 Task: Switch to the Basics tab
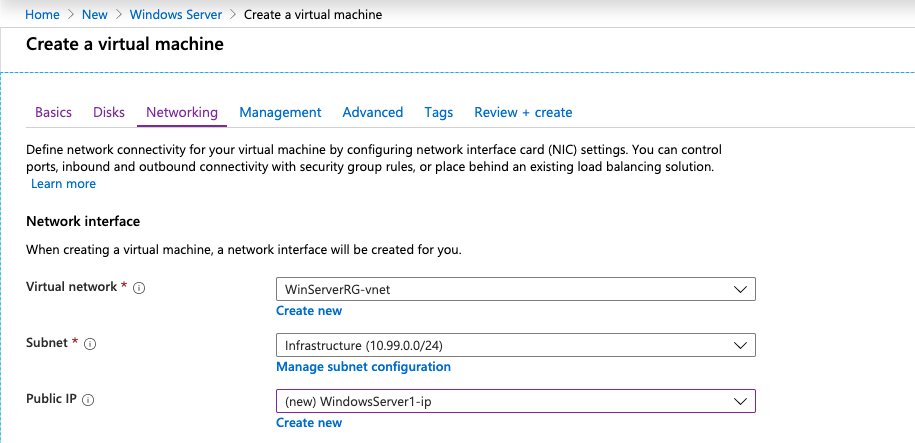tap(53, 112)
